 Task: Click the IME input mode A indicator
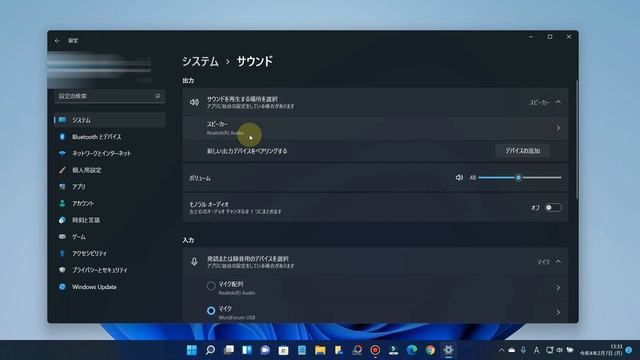(x=536, y=350)
